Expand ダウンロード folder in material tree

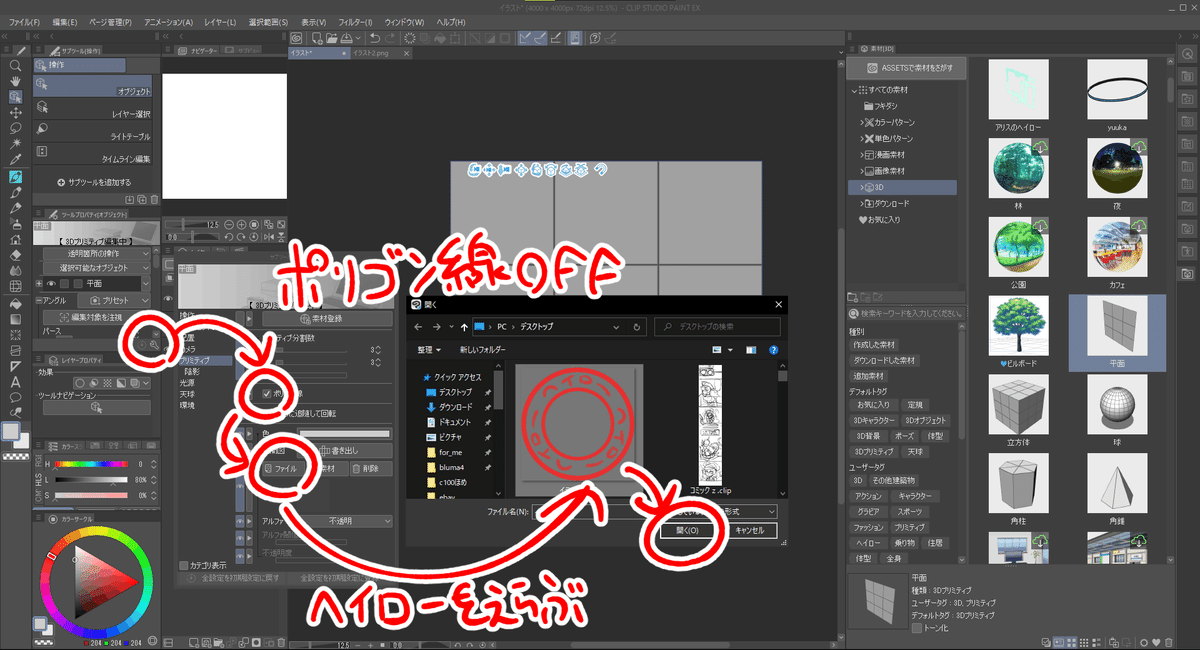[862, 203]
